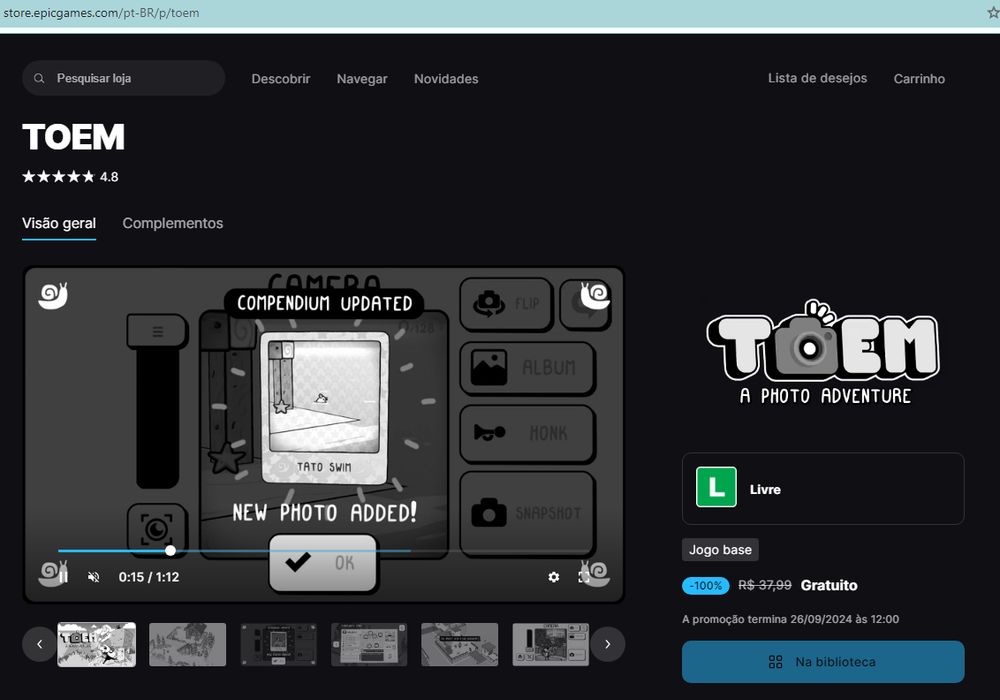Click the promotion end date text
The width and height of the screenshot is (1000, 700).
[790, 619]
